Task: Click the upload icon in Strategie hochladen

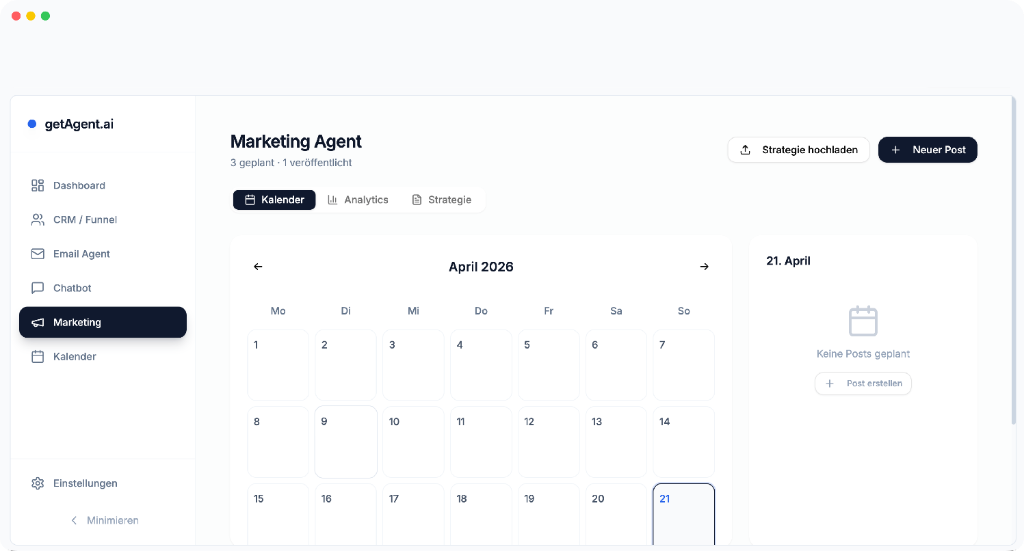Action: [x=745, y=150]
